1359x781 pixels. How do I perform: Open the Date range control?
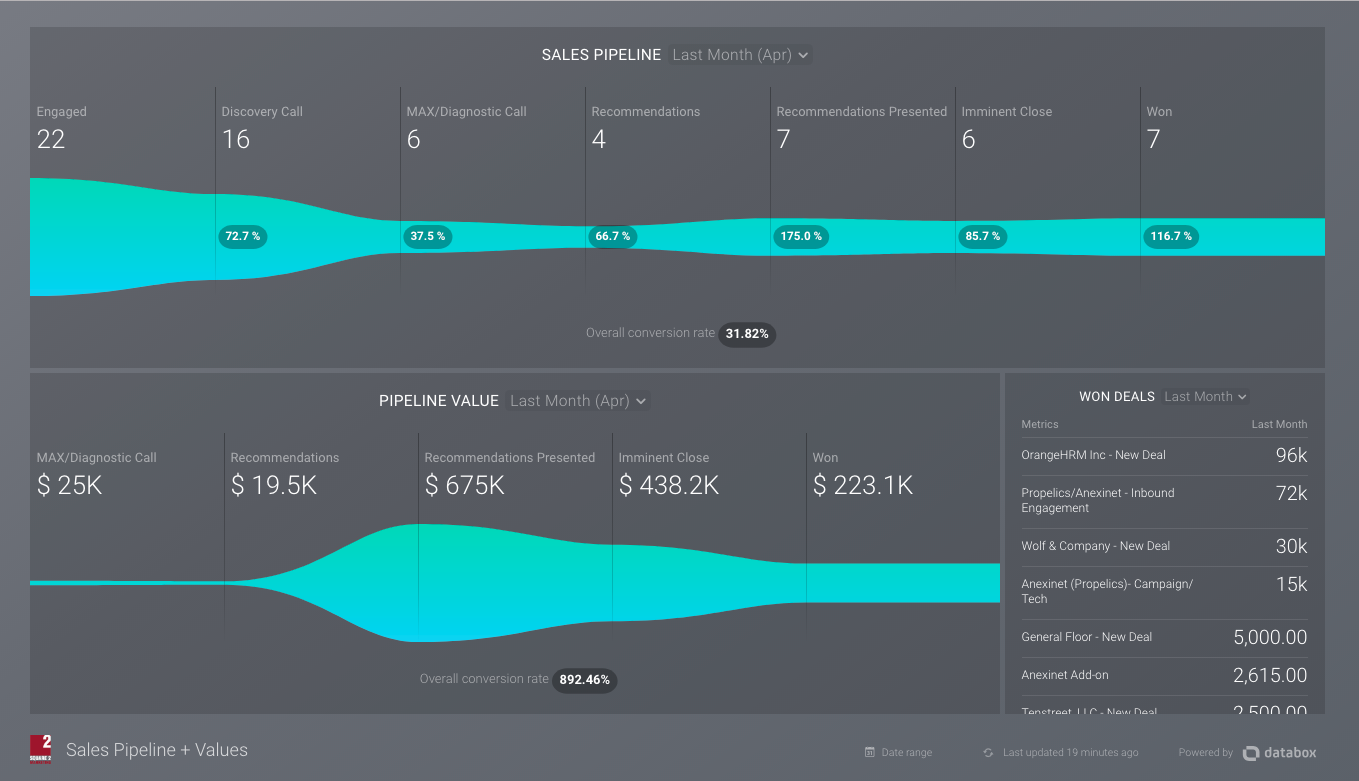pyautogui.click(x=898, y=752)
